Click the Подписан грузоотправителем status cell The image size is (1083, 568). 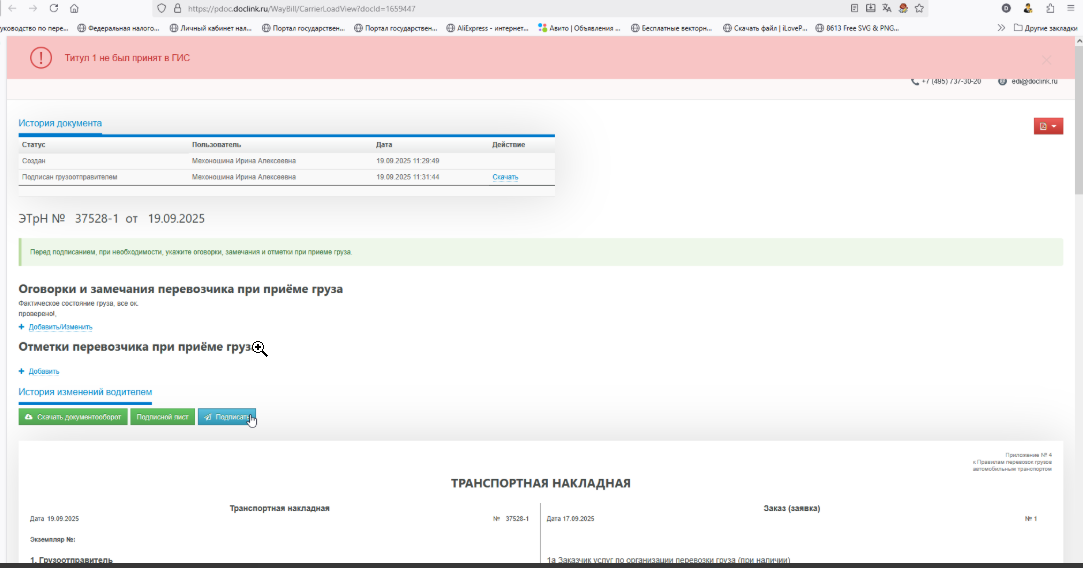pyautogui.click(x=70, y=177)
